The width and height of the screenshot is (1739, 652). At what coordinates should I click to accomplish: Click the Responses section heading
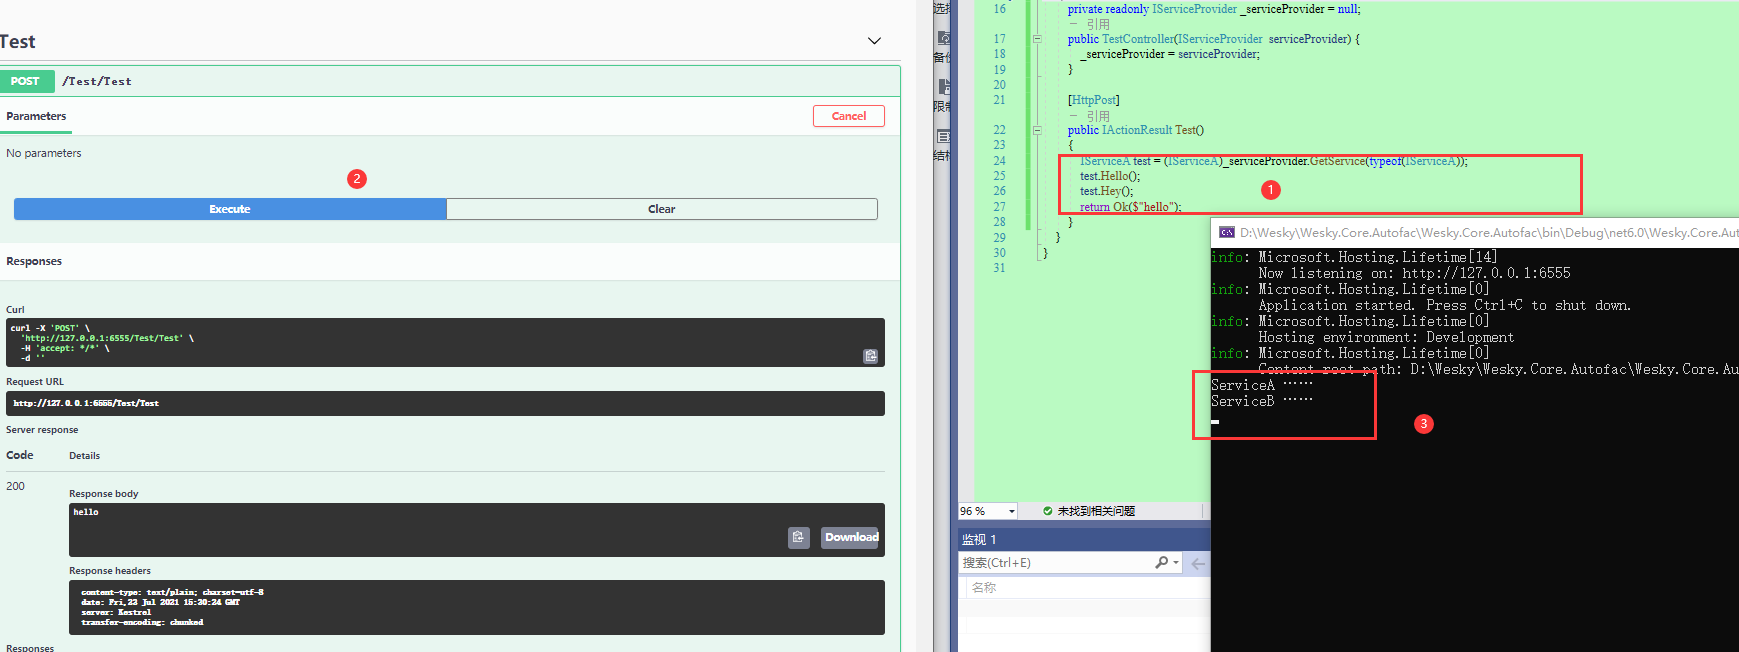(34, 261)
